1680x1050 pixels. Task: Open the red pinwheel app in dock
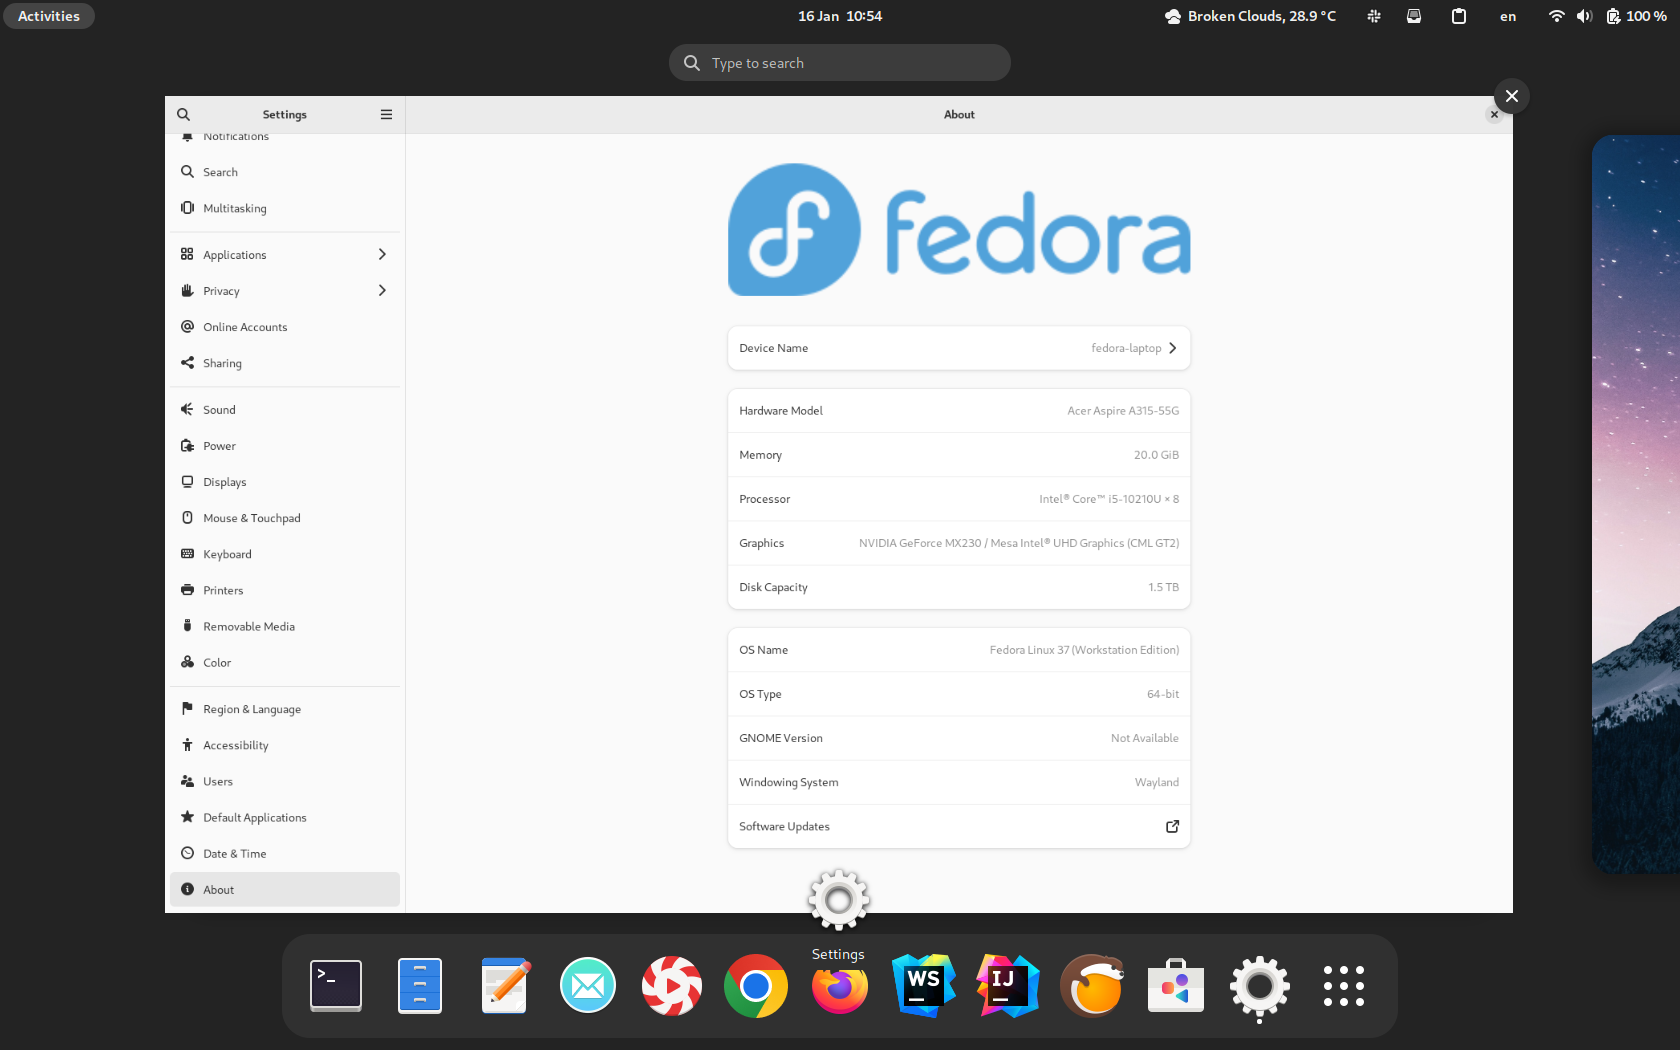672,986
